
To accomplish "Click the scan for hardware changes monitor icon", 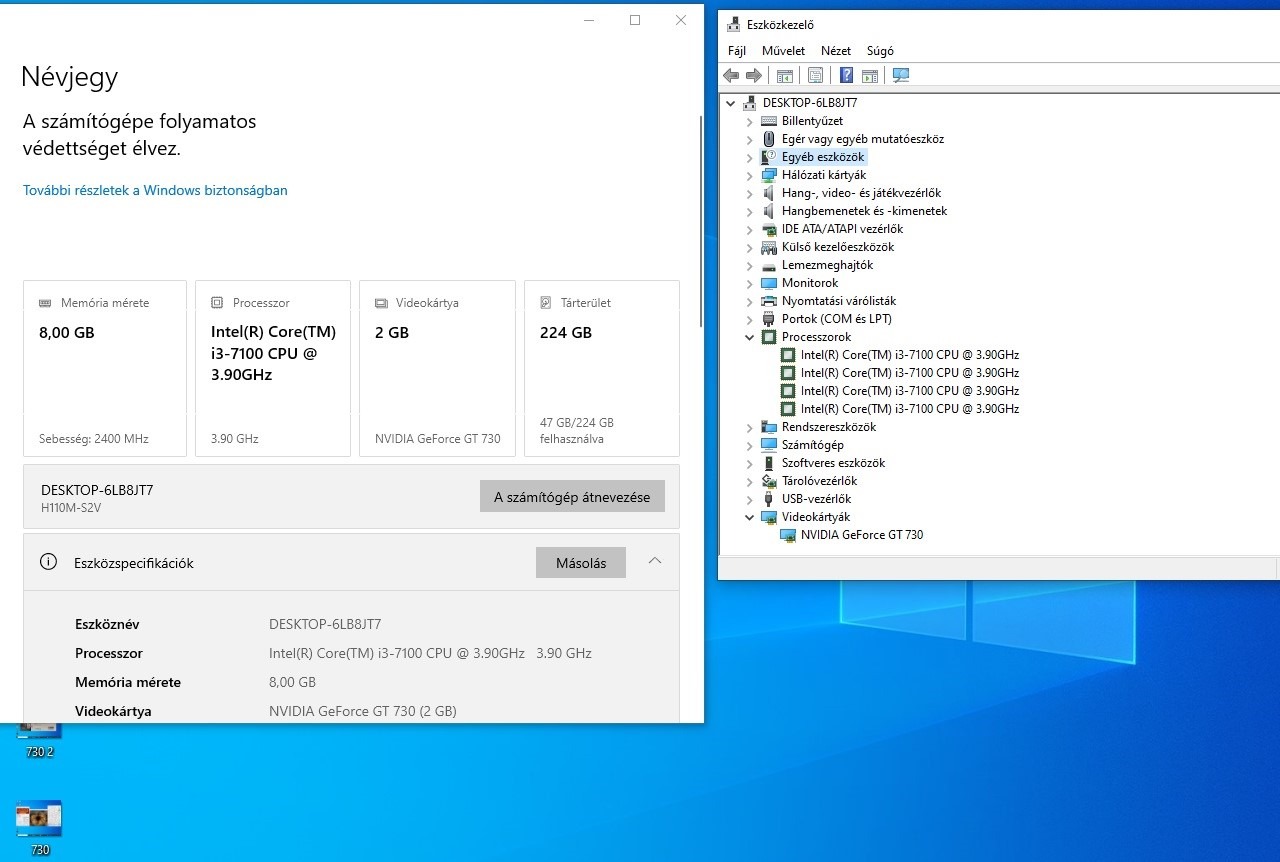I will pyautogui.click(x=901, y=76).
